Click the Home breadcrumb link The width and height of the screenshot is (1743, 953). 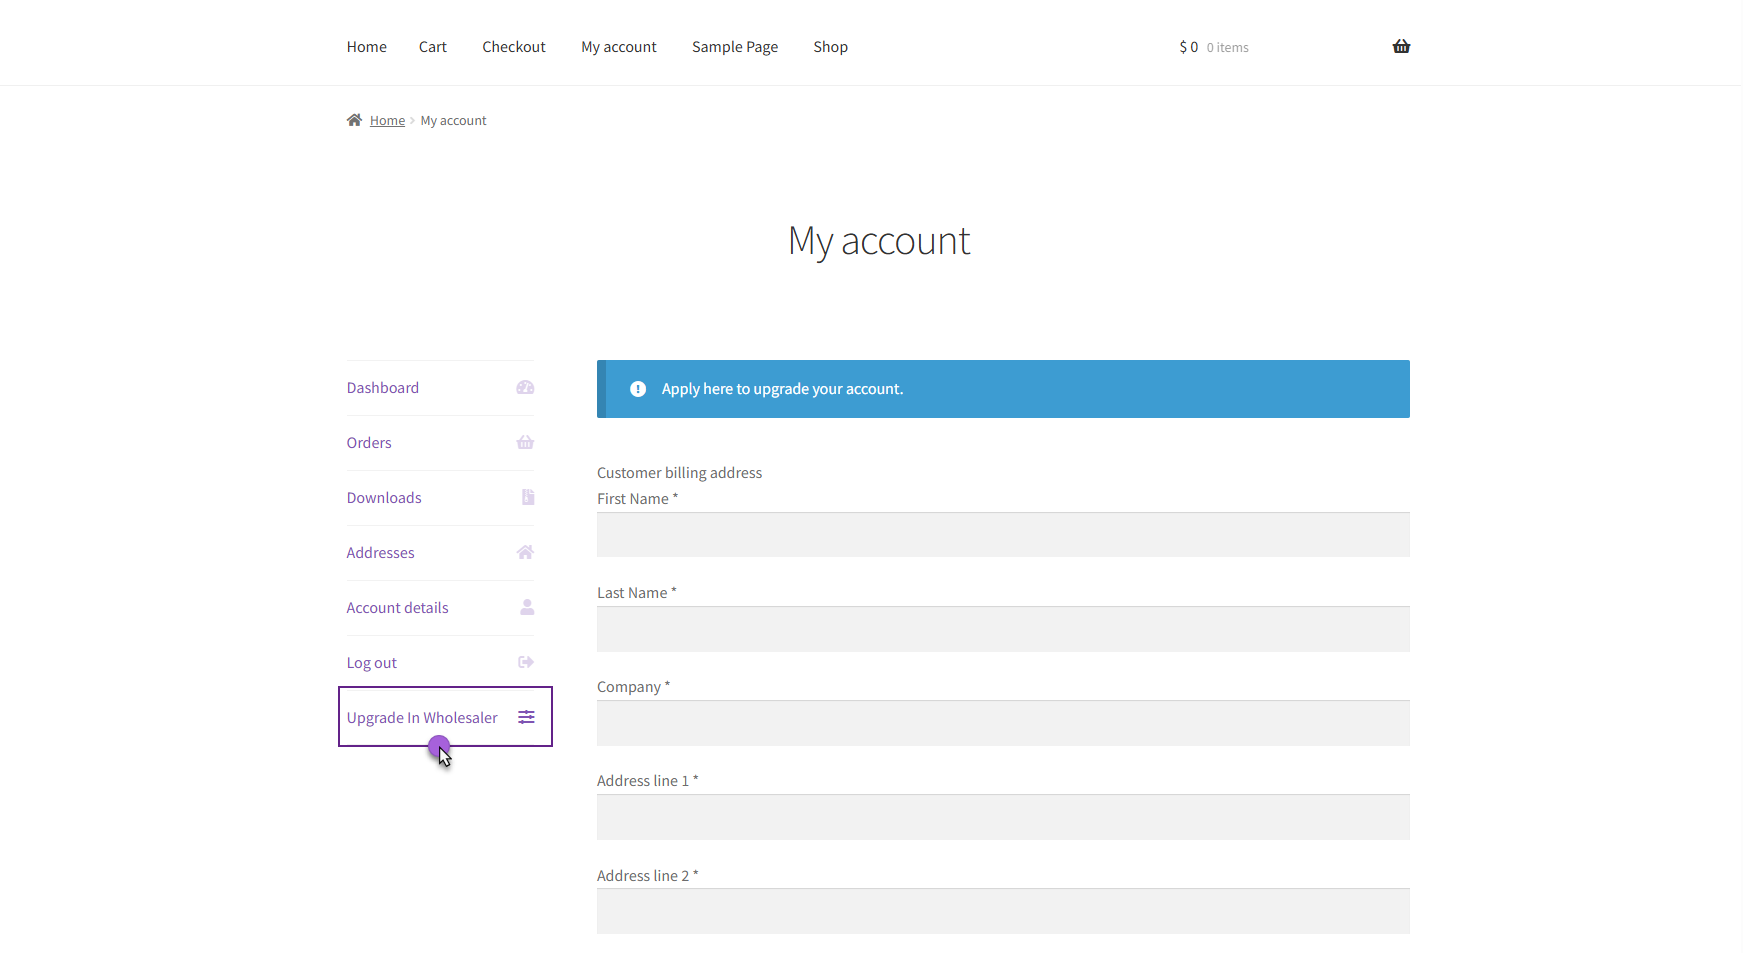(x=387, y=120)
